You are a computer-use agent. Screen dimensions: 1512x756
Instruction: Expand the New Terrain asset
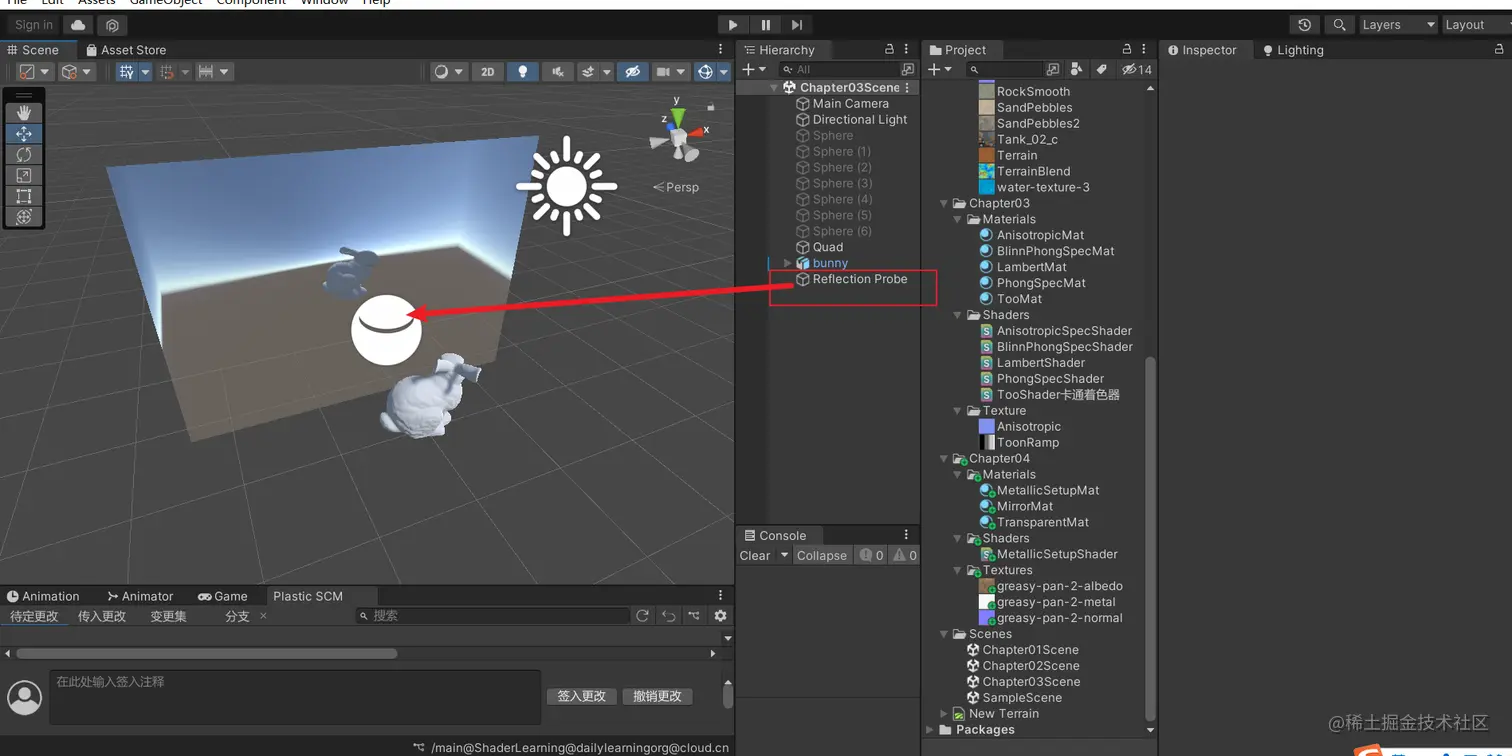(944, 714)
